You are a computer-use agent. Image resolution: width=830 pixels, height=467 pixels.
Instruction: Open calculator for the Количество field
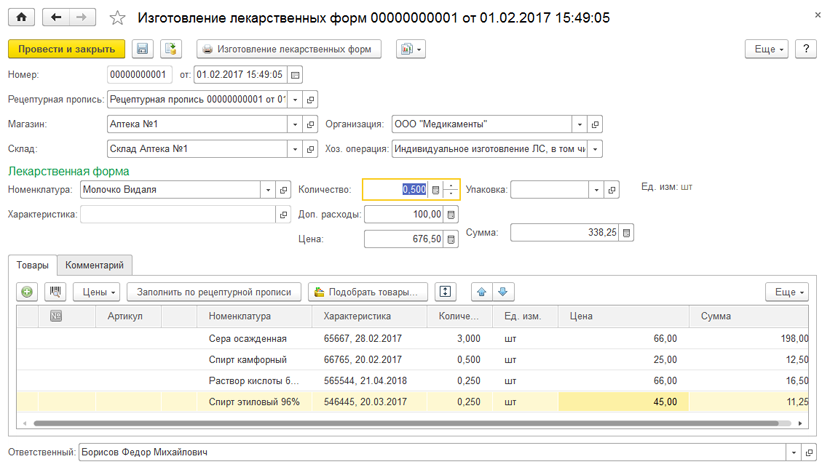[x=435, y=189]
